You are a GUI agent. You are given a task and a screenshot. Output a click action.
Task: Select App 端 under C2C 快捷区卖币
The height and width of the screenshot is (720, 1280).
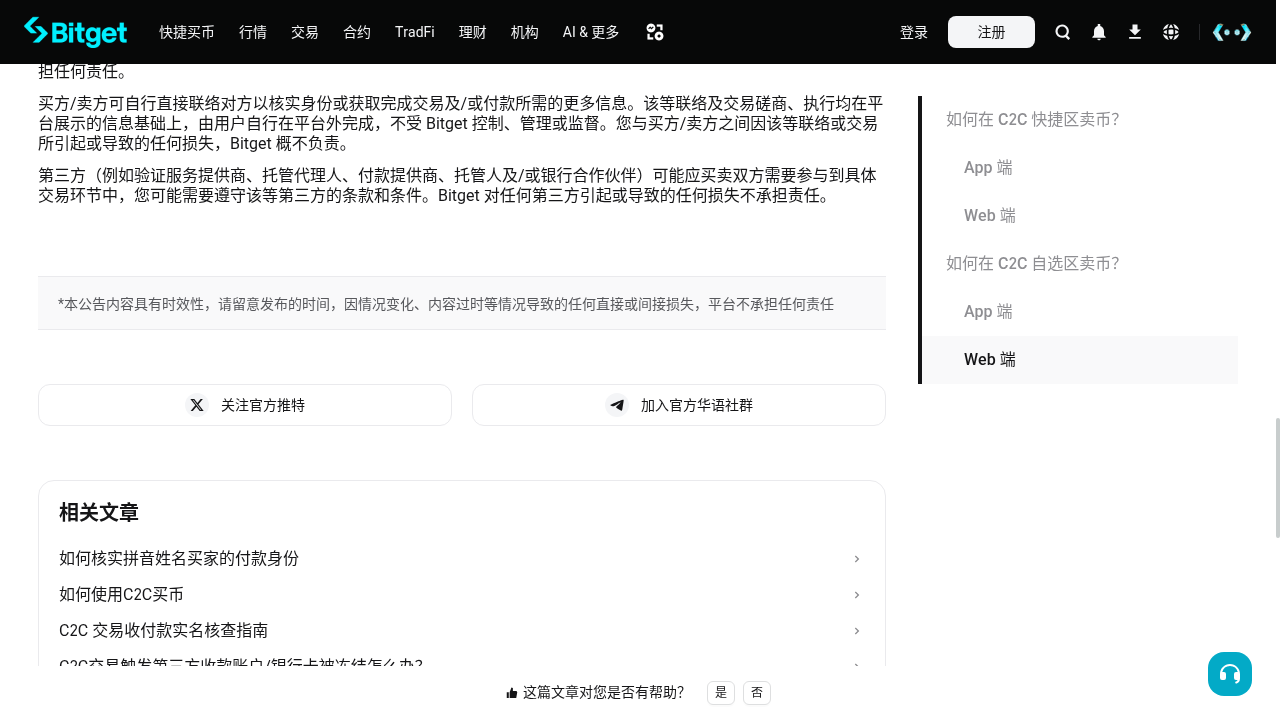[988, 168]
